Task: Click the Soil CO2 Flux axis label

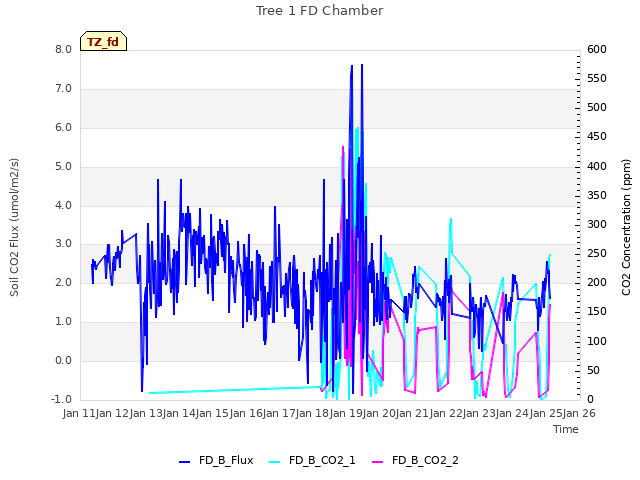Action: point(14,227)
